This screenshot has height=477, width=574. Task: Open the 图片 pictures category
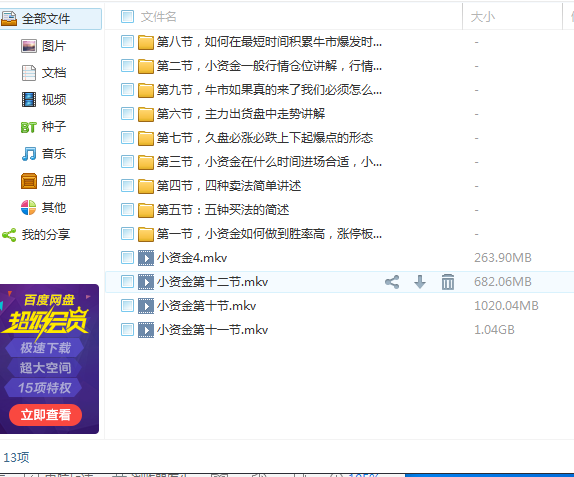tap(44, 46)
